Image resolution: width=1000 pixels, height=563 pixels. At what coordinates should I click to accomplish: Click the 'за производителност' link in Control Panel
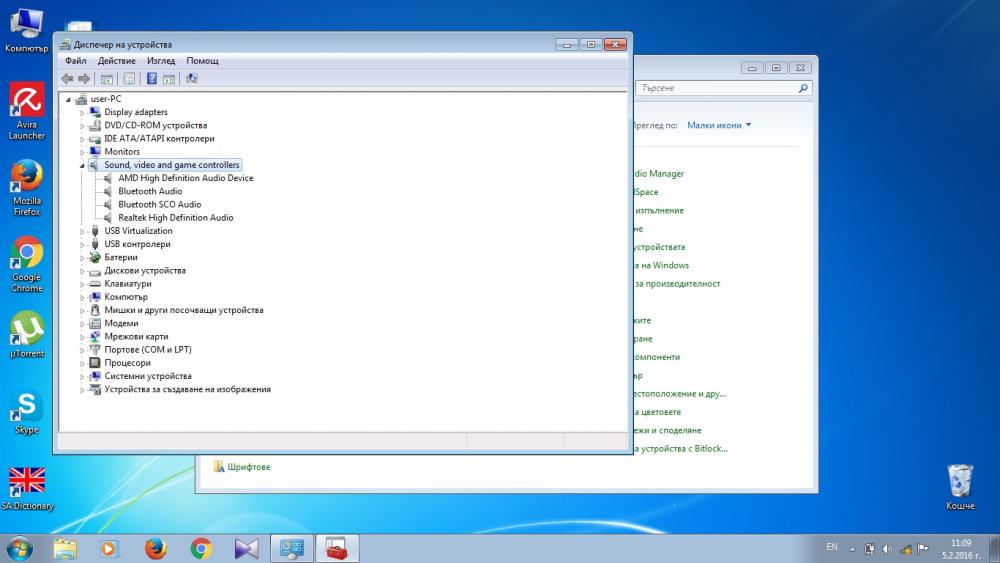point(677,284)
